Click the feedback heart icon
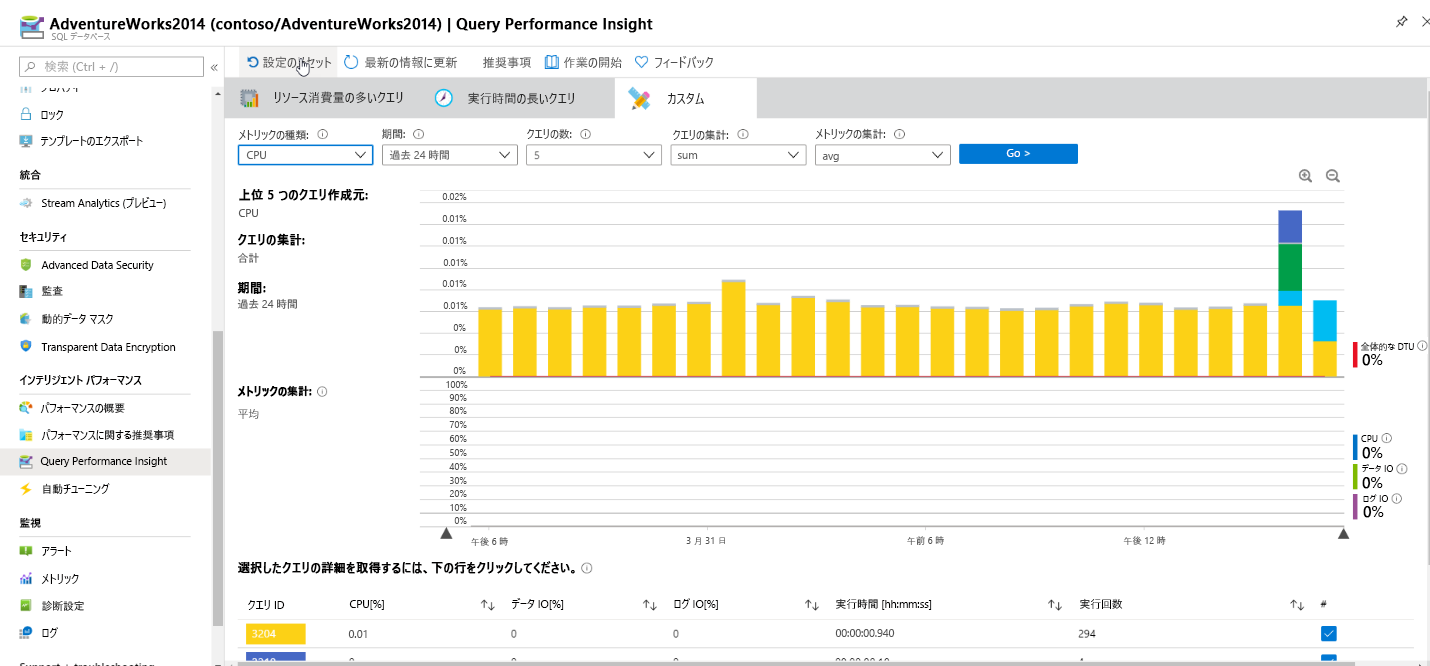Image resolution: width=1430 pixels, height=666 pixels. tap(642, 62)
